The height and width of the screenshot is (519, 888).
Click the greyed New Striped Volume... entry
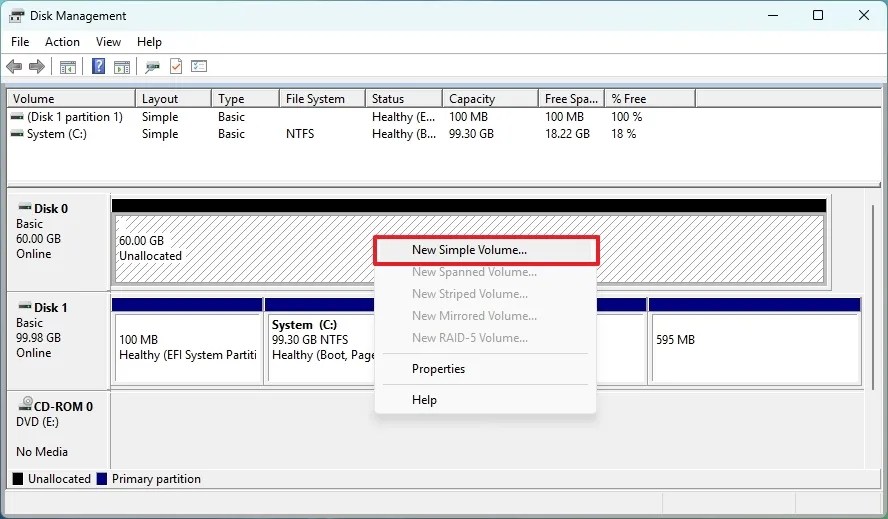tap(485, 294)
